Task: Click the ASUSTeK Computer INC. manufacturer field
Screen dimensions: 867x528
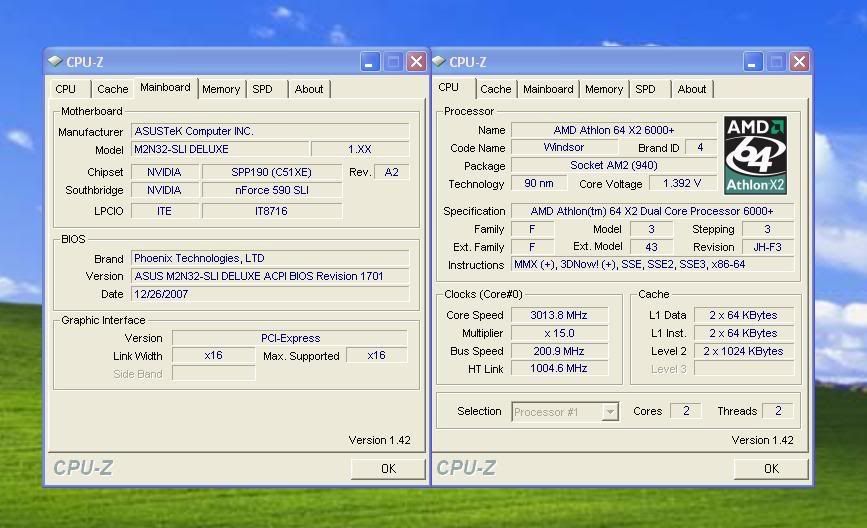Action: click(270, 131)
